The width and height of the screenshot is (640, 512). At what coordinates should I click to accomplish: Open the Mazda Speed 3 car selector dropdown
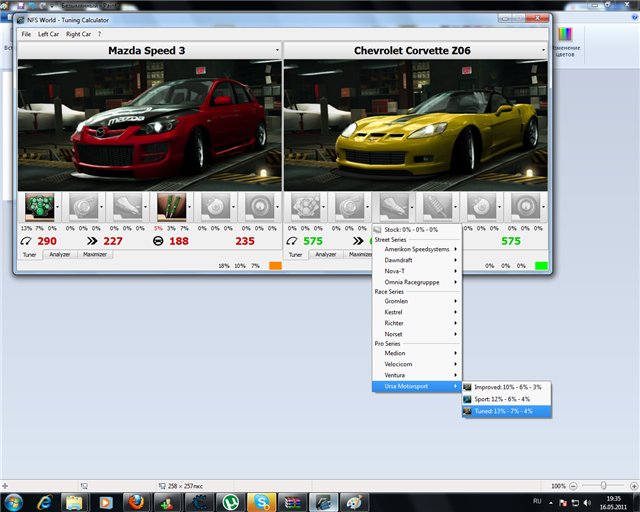coord(278,50)
